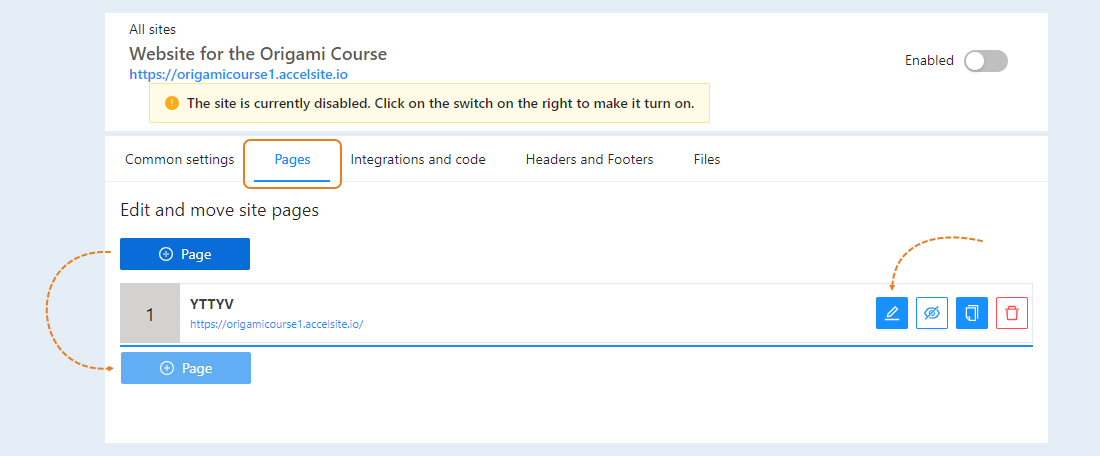Click the site disabled warning message
The height and width of the screenshot is (456, 1100).
[x=441, y=103]
